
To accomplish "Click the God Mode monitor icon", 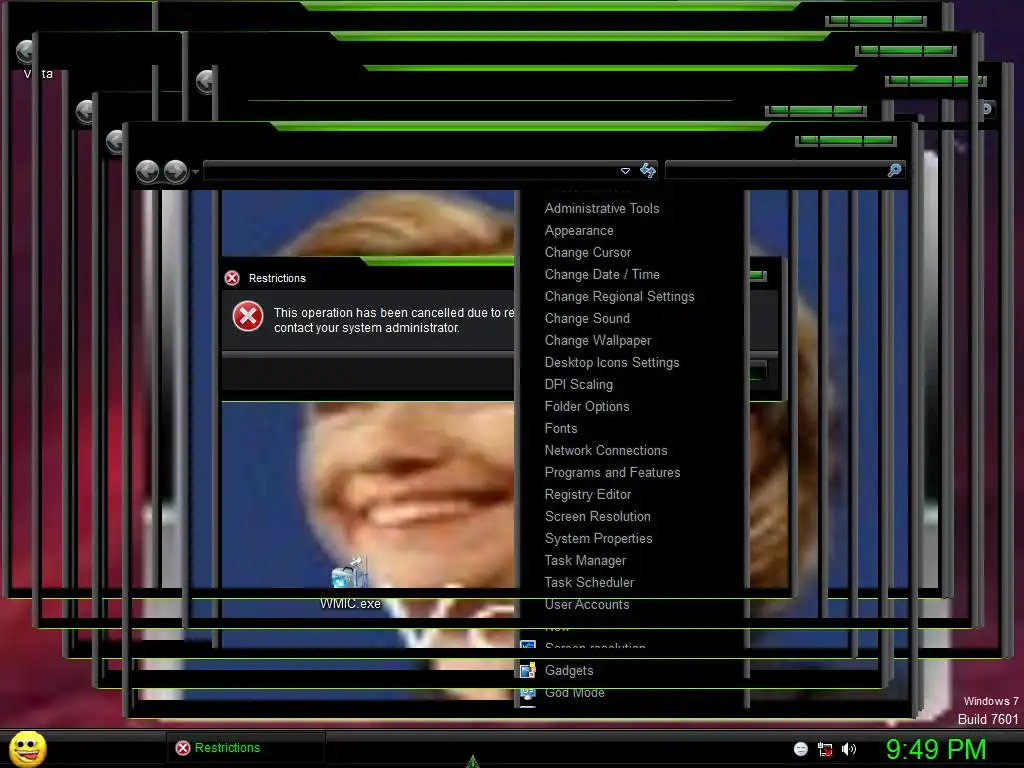I will 528,692.
